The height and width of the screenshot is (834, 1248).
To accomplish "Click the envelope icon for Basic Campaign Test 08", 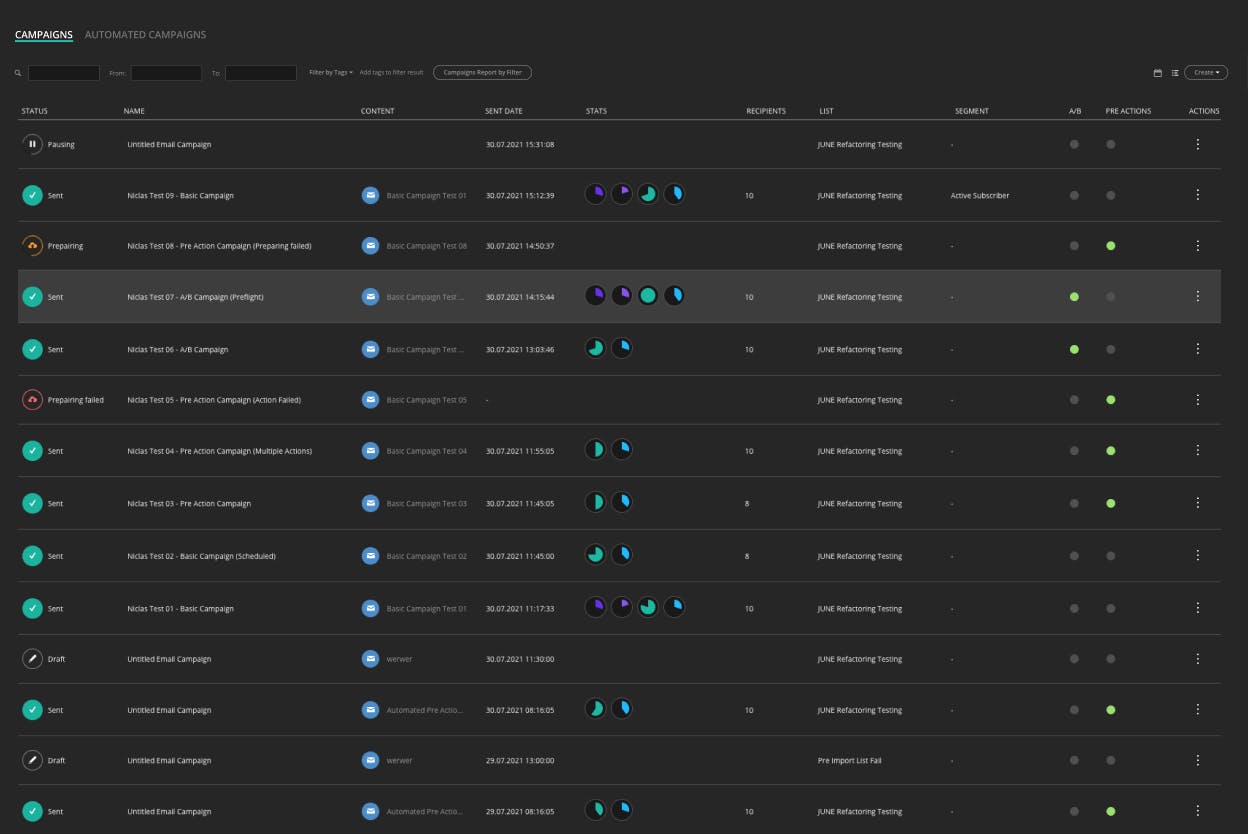I will tap(370, 245).
